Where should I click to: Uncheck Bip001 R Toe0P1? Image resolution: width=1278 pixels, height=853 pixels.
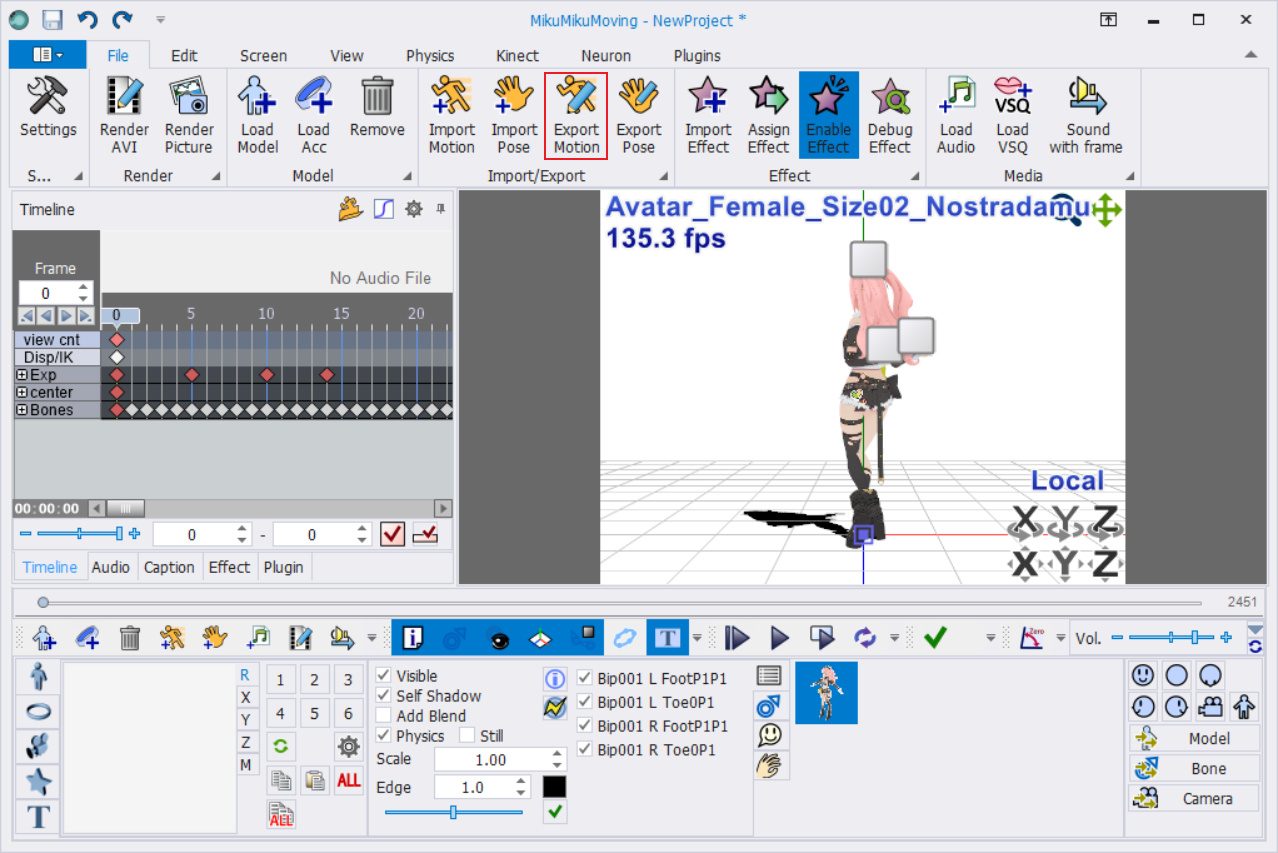click(x=585, y=750)
